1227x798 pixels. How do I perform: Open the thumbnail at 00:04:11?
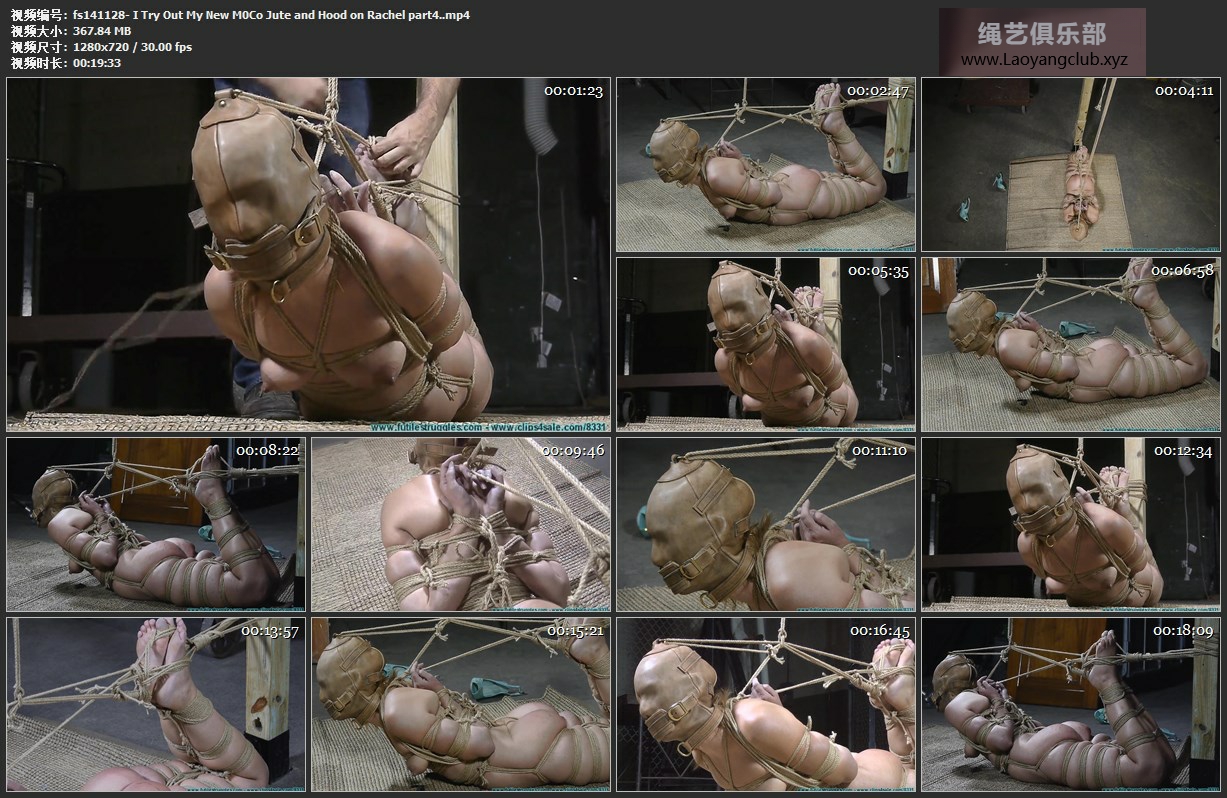pyautogui.click(x=1070, y=165)
